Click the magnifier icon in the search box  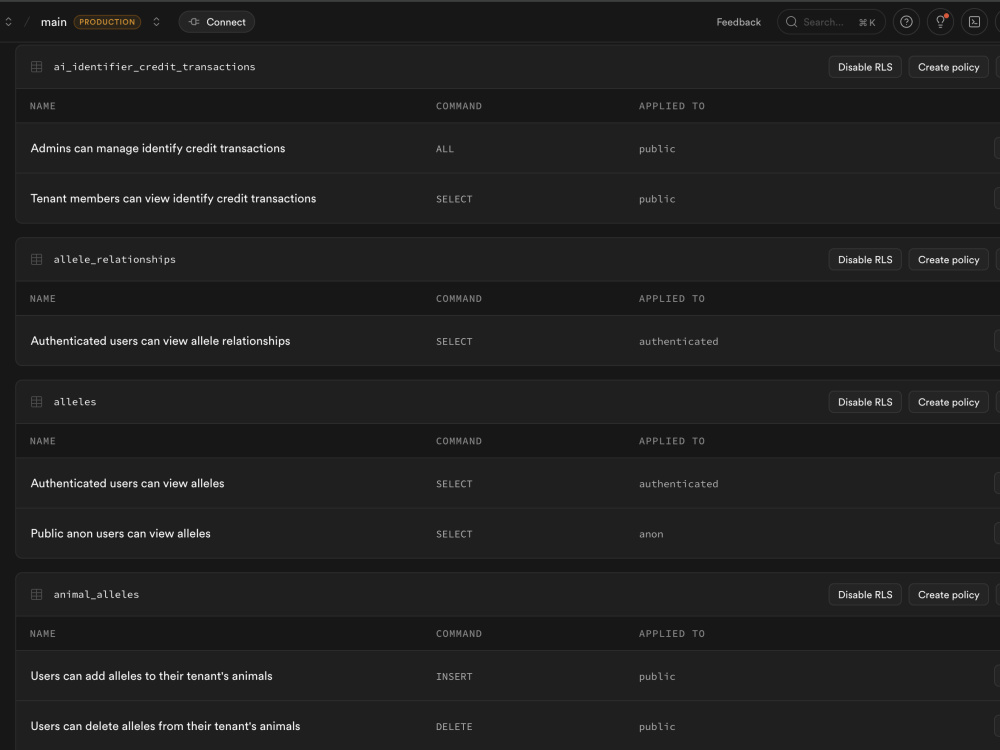pyautogui.click(x=791, y=22)
